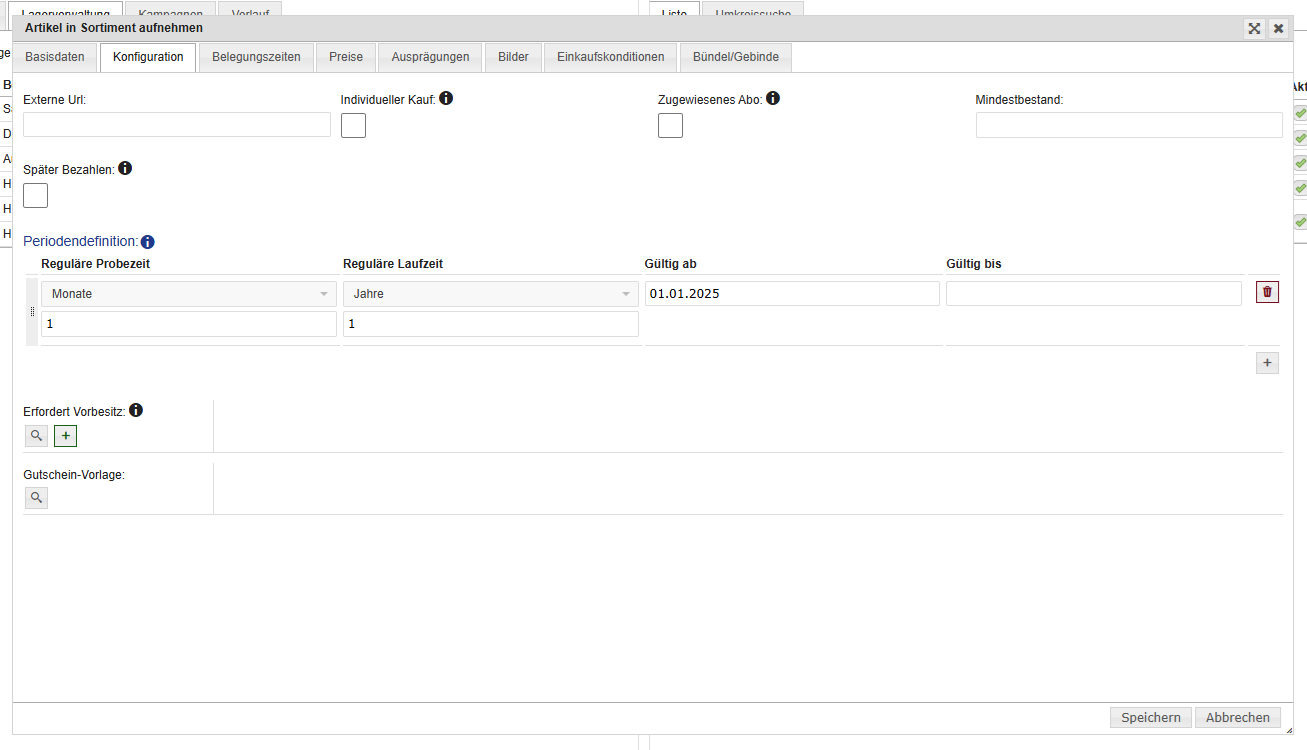Check the Später Bezahlen checkbox
The image size is (1307, 750).
point(36,196)
